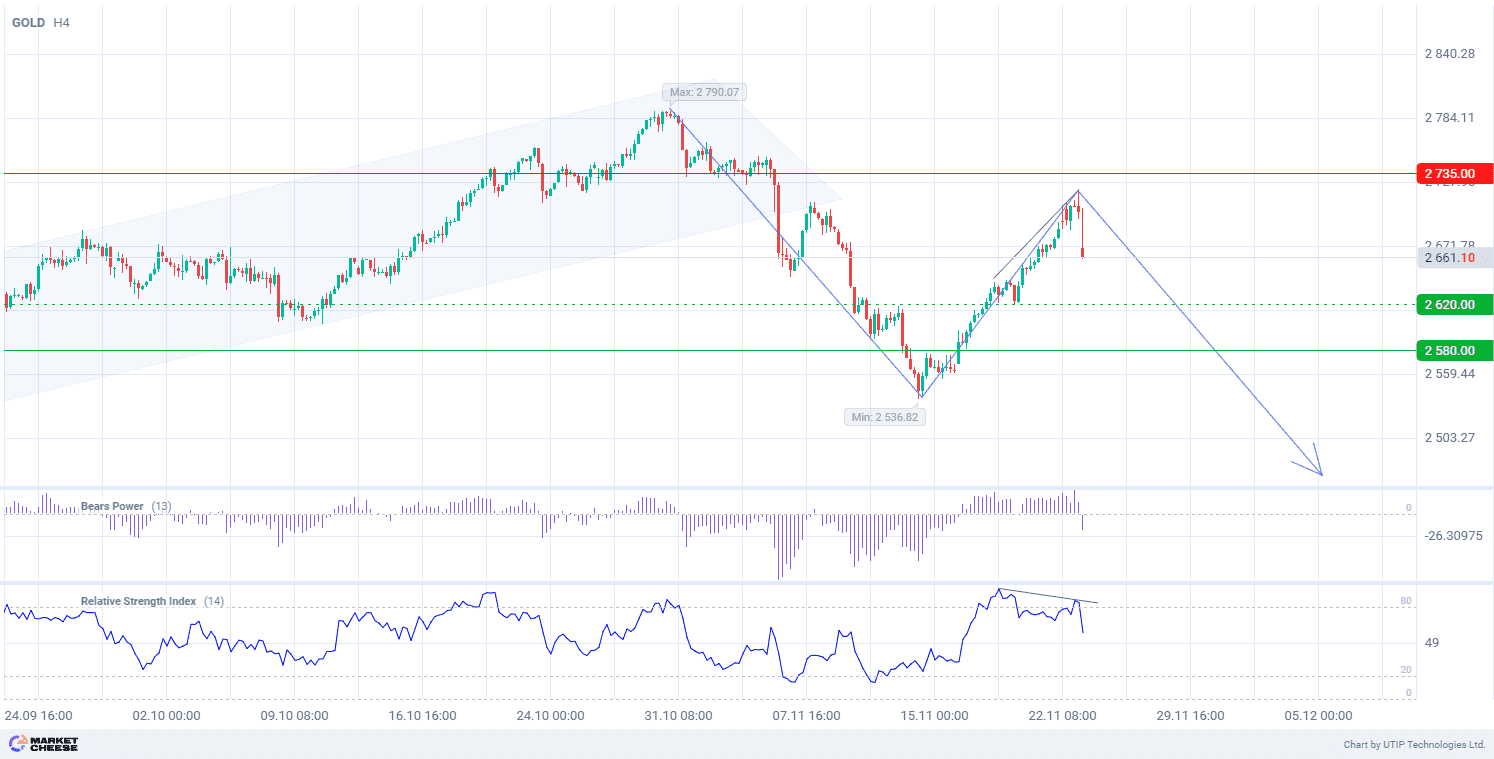Select the RSI divergence trend line
The image size is (1494, 759).
pos(1048,596)
